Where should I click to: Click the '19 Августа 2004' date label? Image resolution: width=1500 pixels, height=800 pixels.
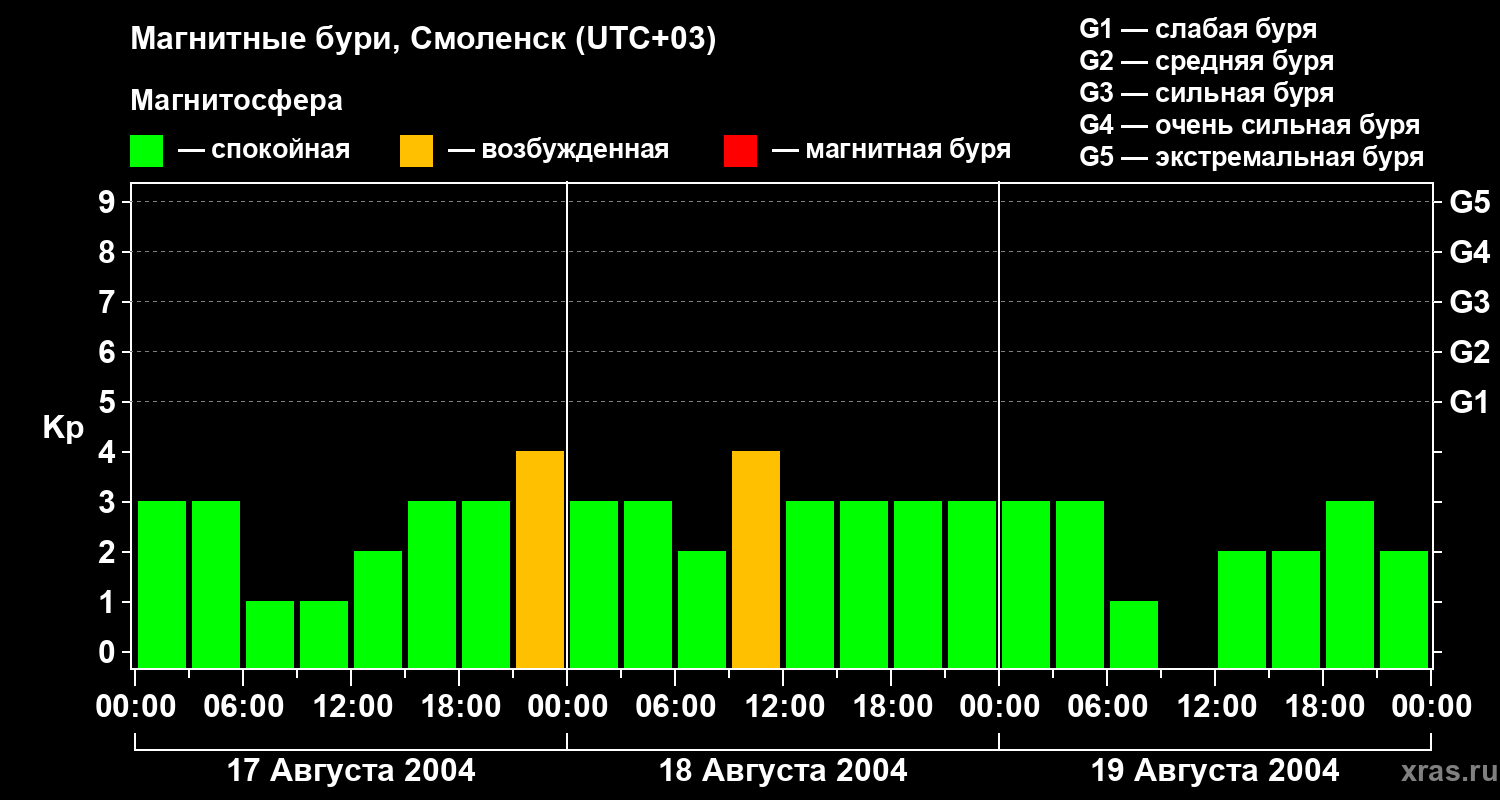[x=1215, y=771]
